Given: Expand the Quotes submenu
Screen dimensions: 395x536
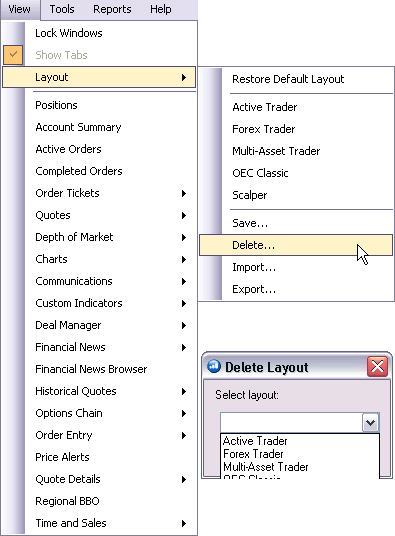Looking at the screenshot, I should [99, 215].
